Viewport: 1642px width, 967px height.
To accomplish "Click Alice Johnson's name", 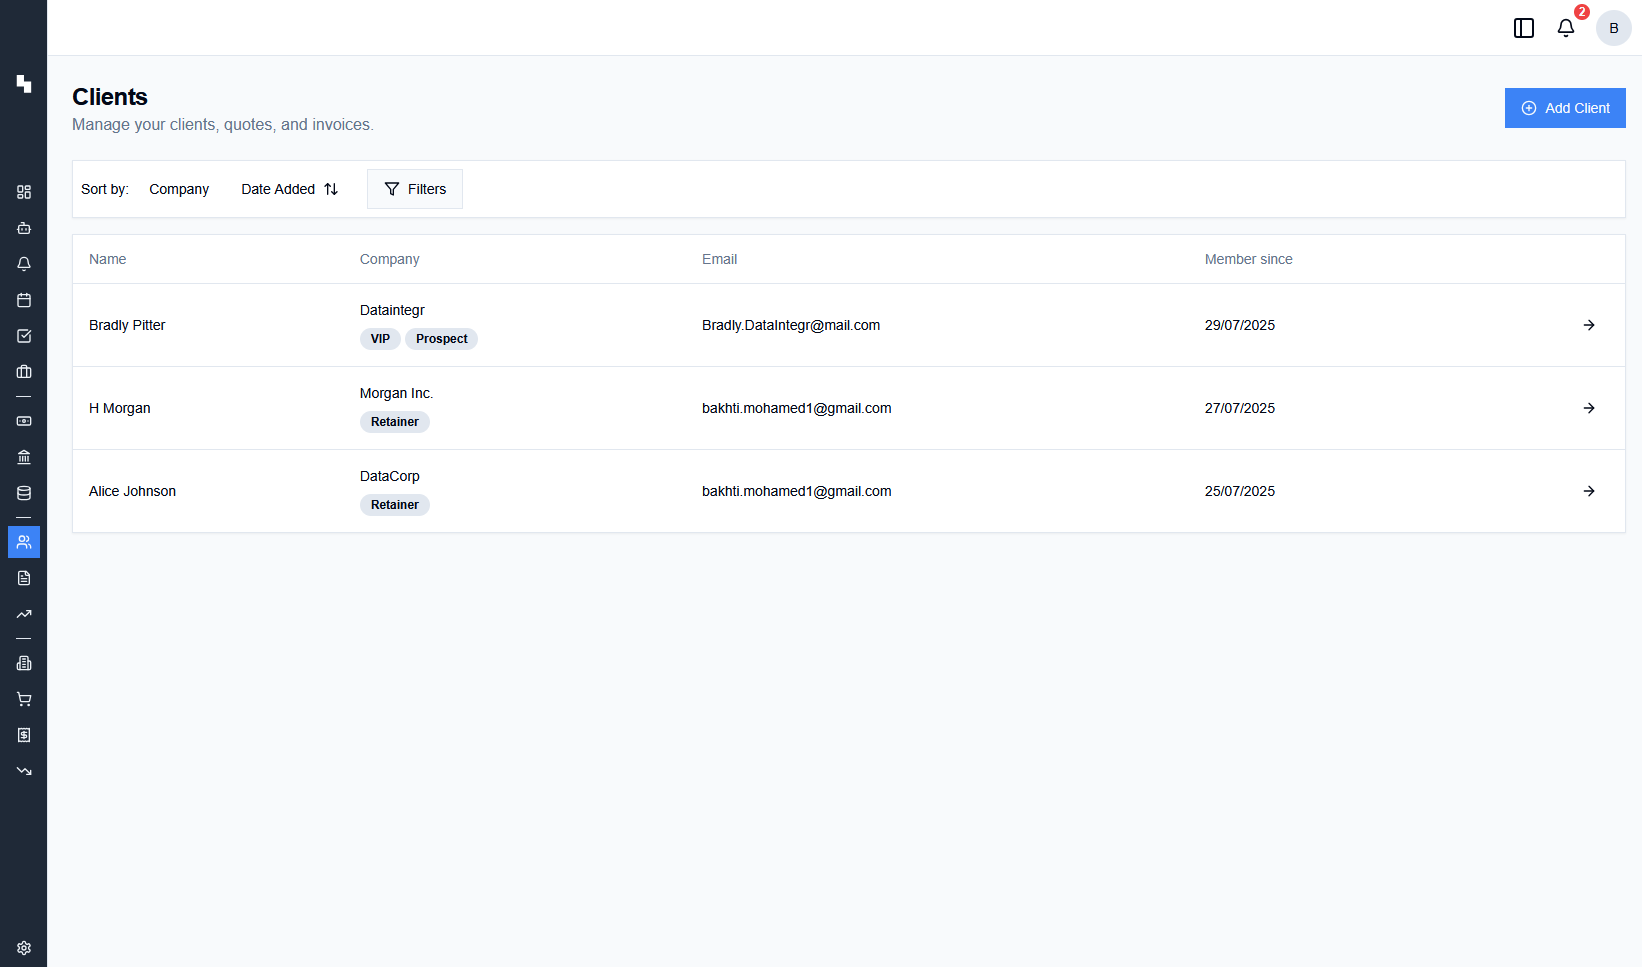I will (132, 491).
